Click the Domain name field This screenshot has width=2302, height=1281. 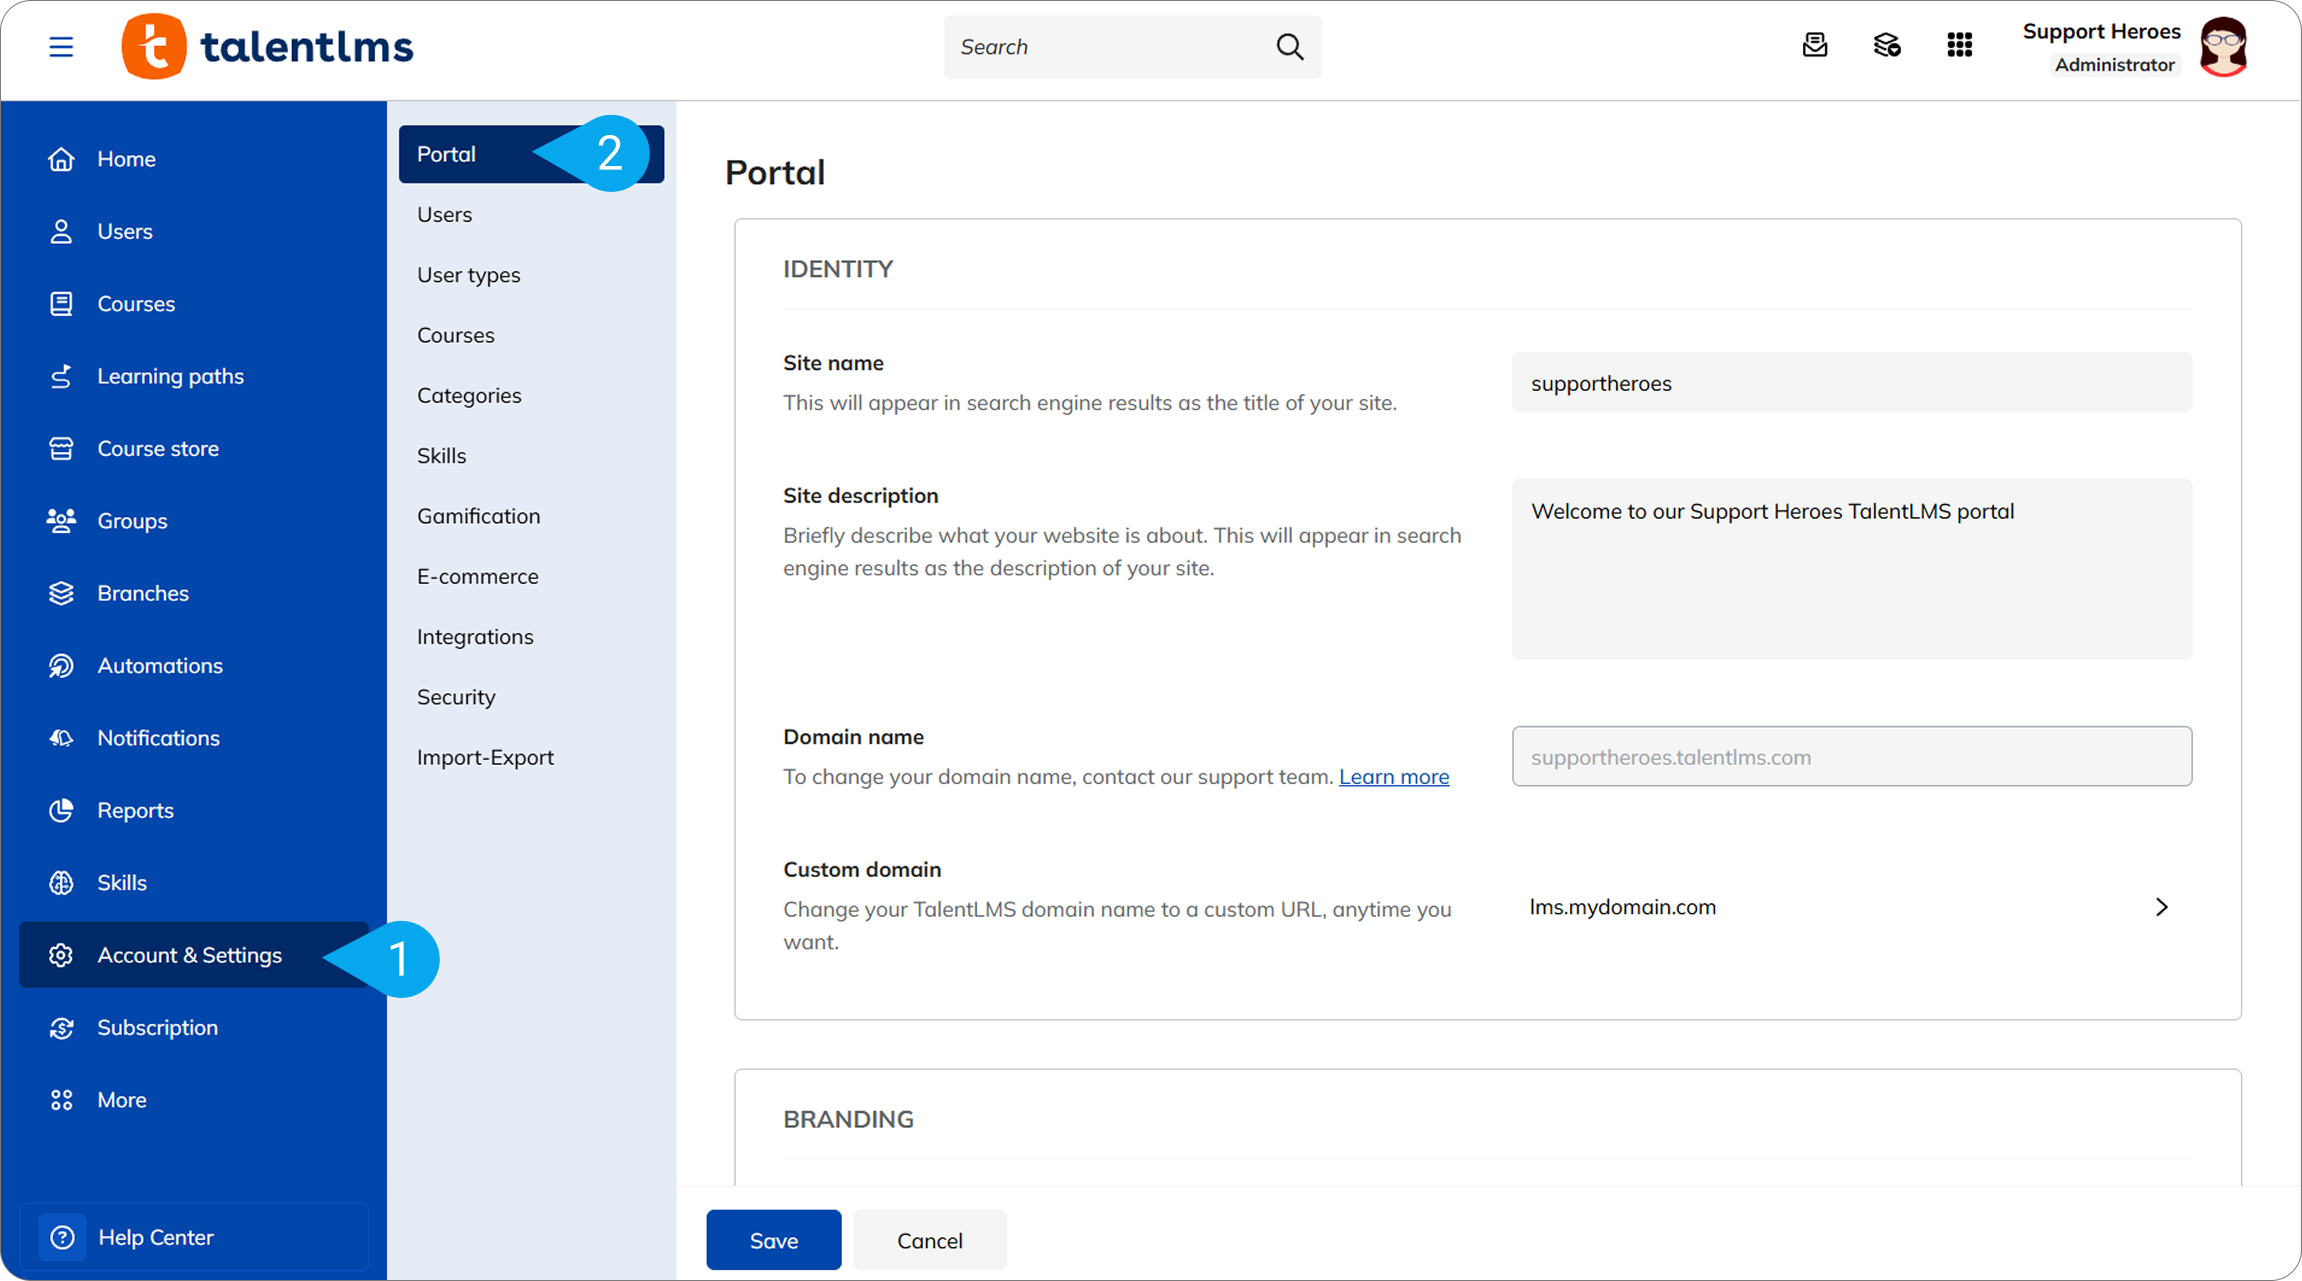[x=1851, y=756]
